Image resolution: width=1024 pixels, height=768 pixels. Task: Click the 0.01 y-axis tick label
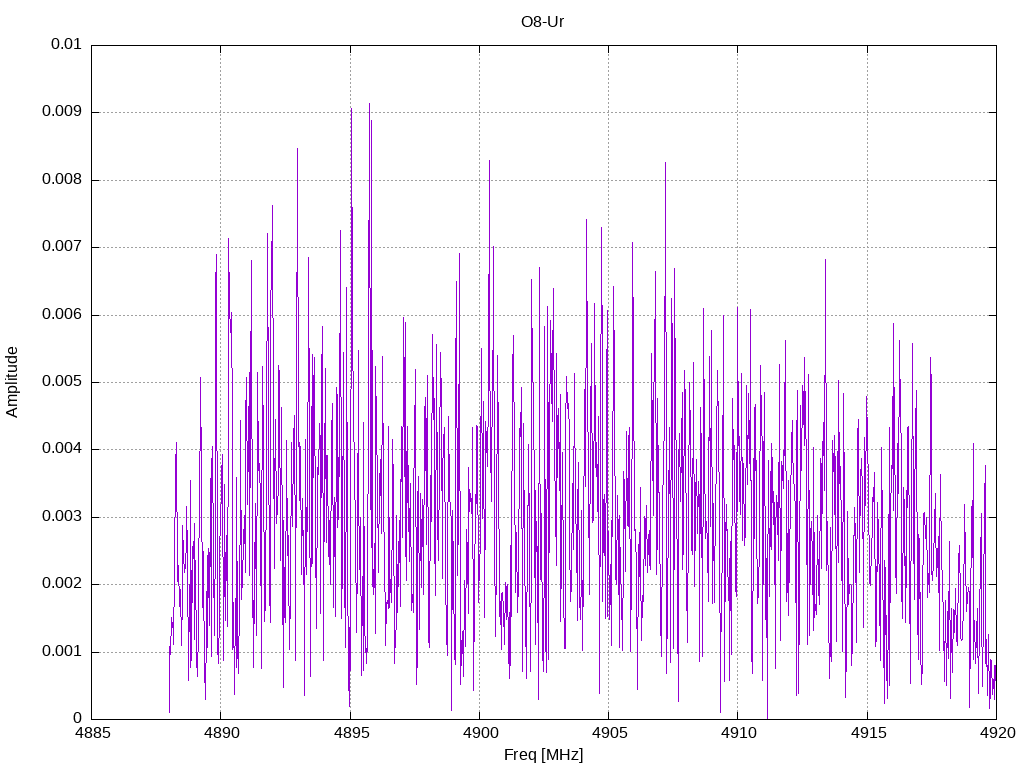click(67, 44)
